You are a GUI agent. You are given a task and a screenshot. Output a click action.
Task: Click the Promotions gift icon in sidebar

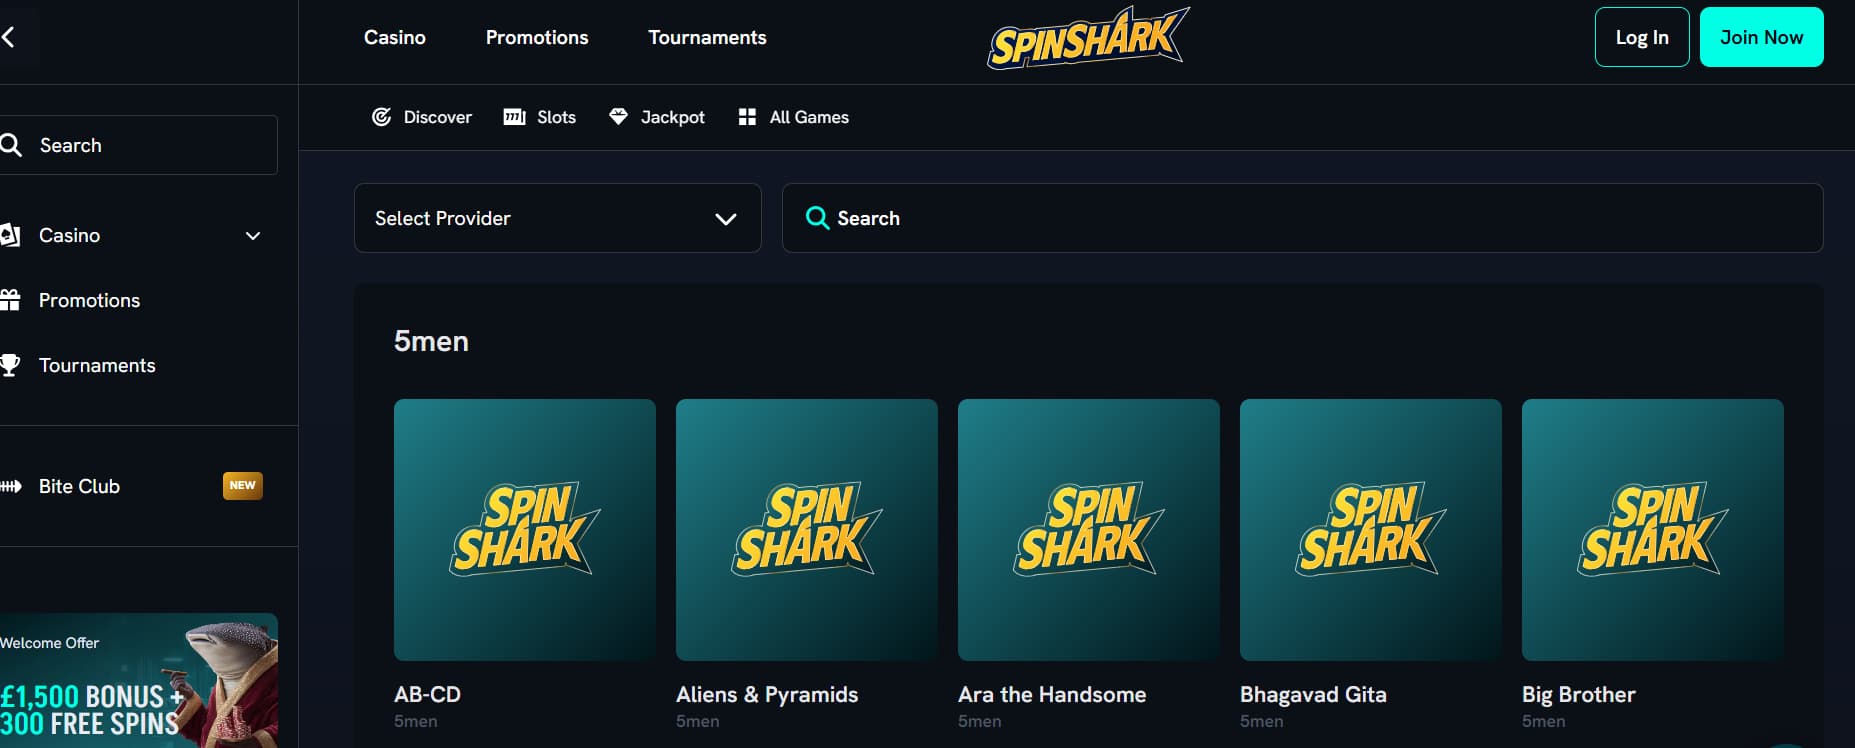click(10, 300)
